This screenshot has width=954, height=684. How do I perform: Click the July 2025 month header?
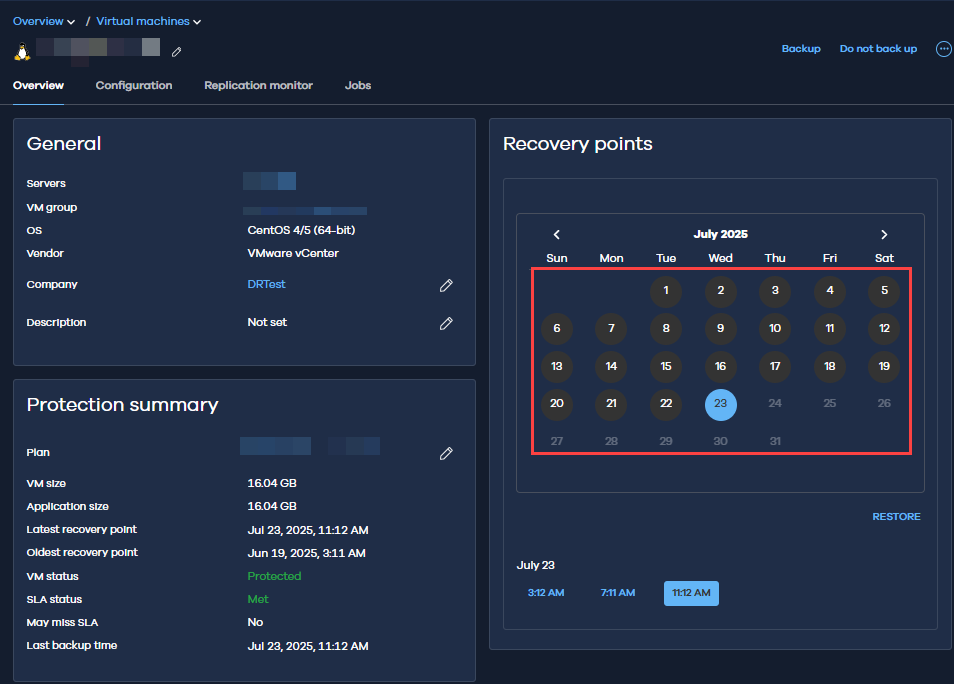720,234
